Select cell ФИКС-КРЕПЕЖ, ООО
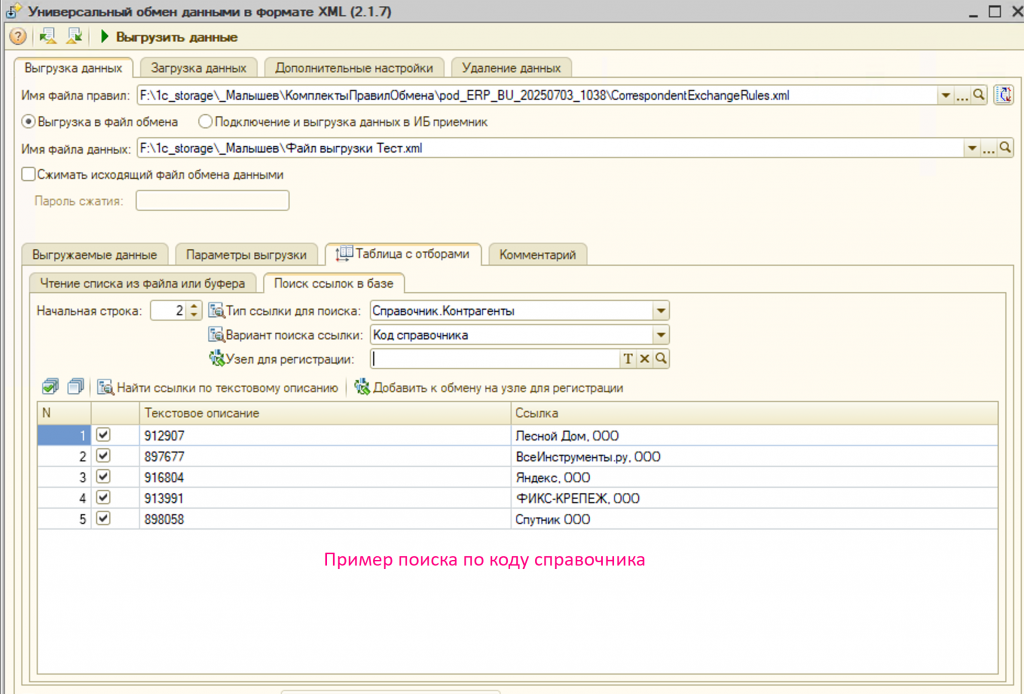The height and width of the screenshot is (694, 1024). [754, 498]
